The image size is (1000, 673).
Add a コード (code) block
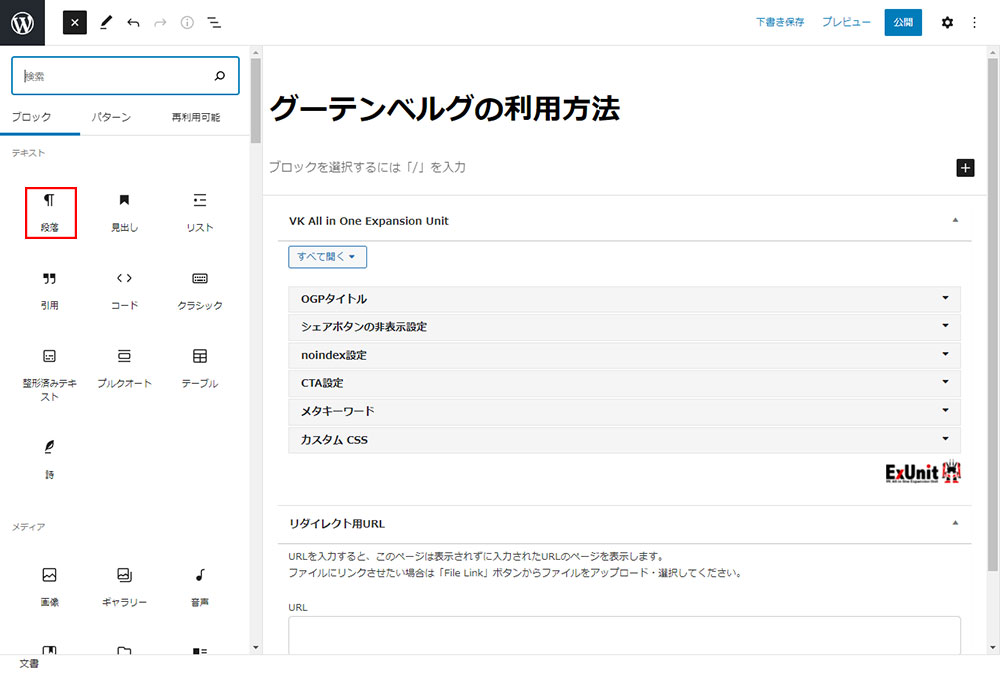124,290
